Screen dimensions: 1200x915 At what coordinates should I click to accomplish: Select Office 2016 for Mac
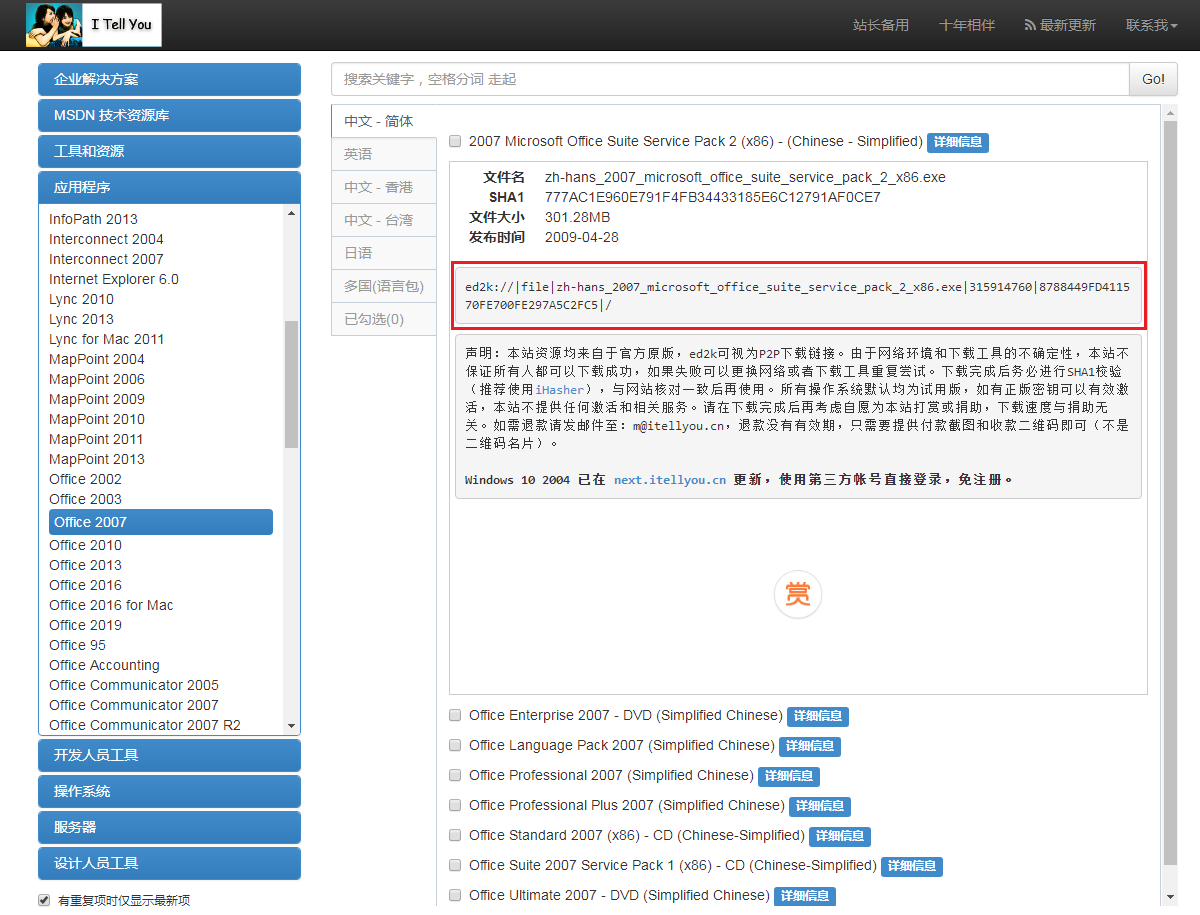111,605
